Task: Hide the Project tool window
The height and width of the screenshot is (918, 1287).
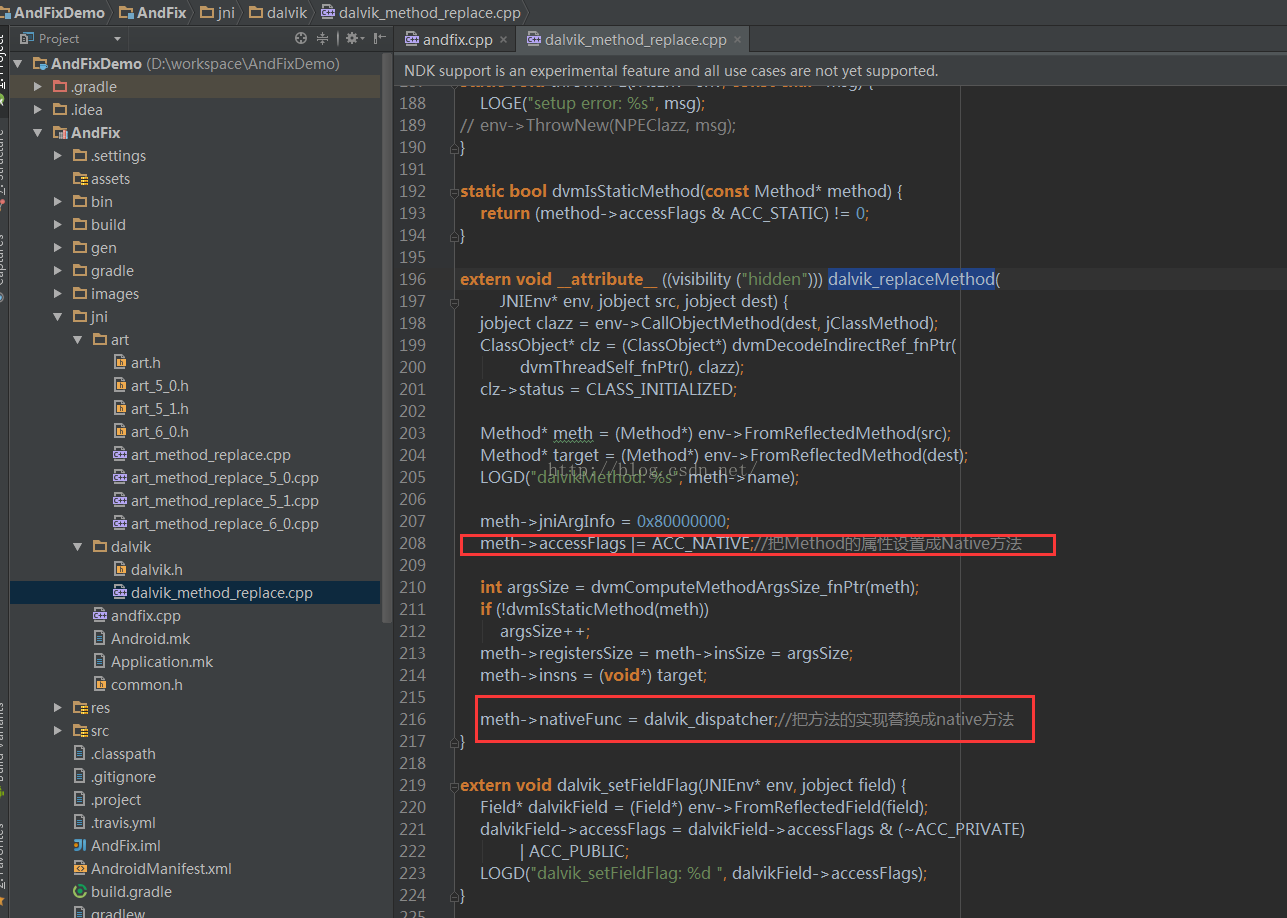Action: coord(379,38)
